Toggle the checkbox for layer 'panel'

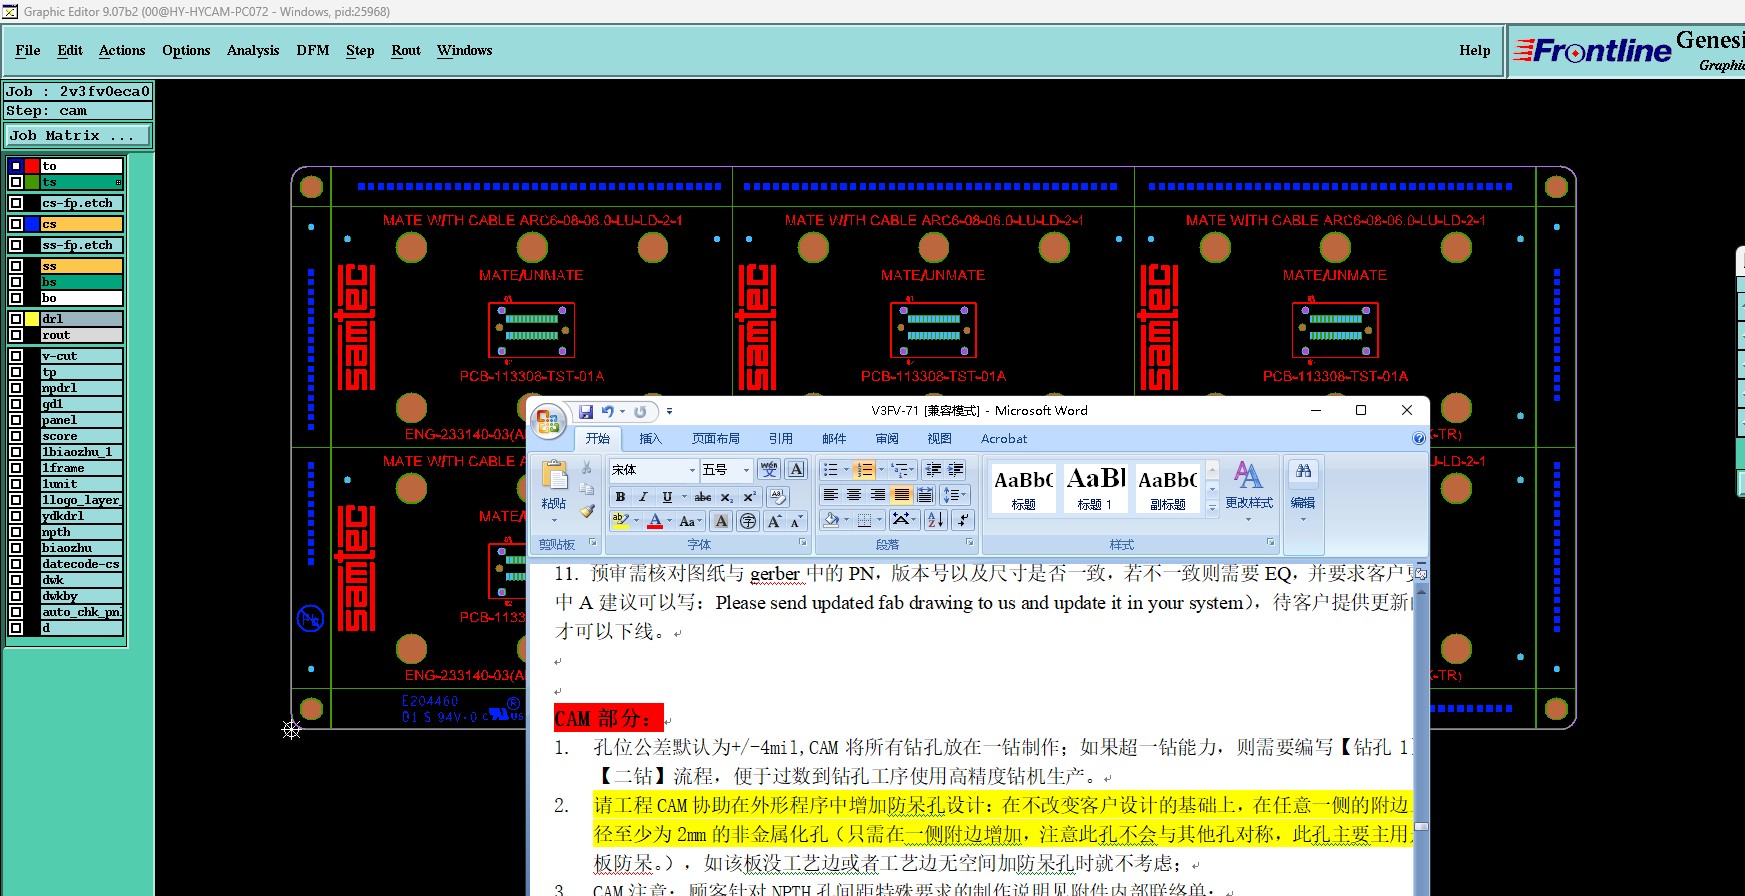tap(16, 420)
